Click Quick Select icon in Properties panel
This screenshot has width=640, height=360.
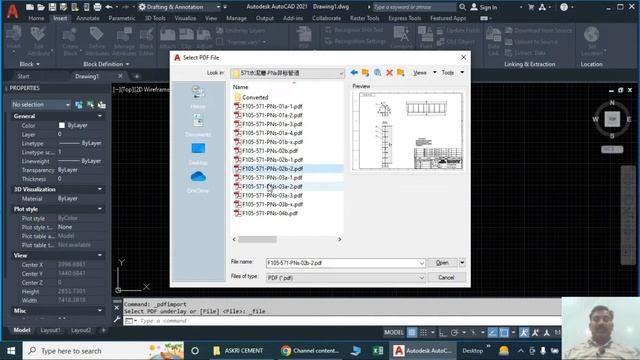click(x=102, y=105)
